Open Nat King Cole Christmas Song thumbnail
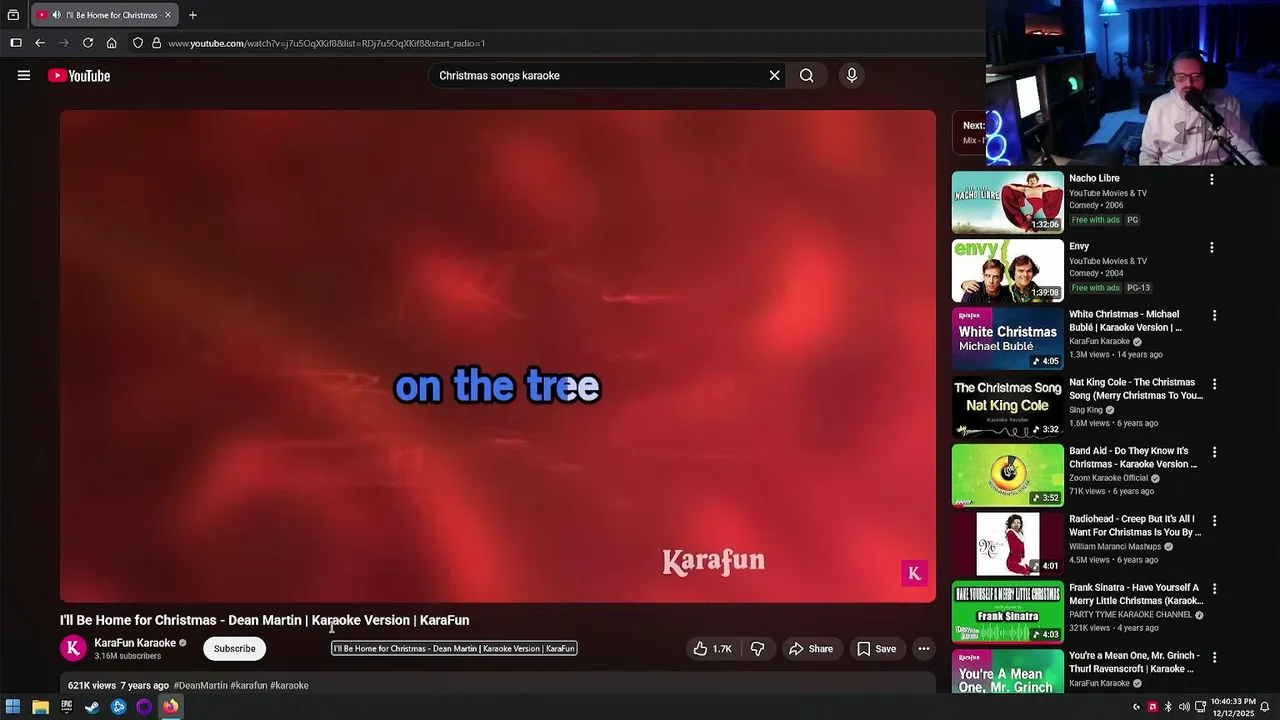 1007,407
